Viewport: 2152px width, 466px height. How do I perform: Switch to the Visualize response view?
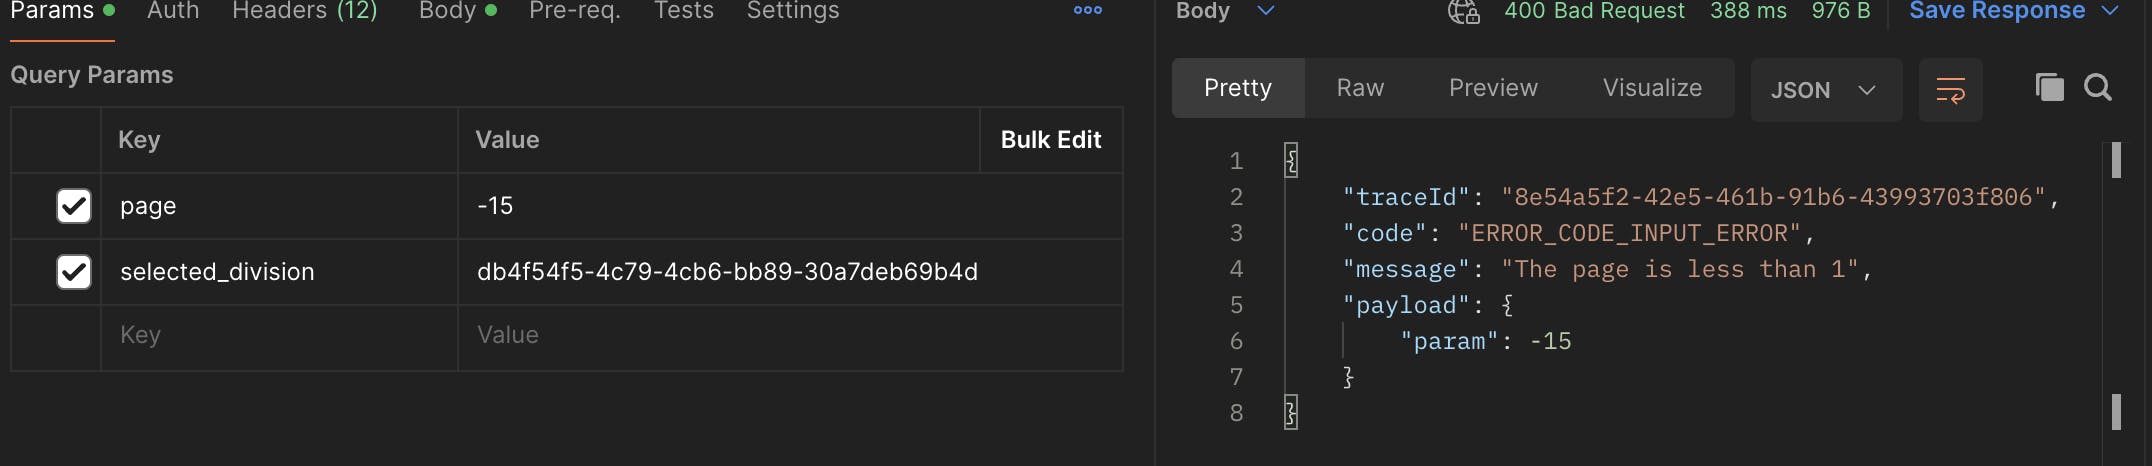pos(1652,88)
